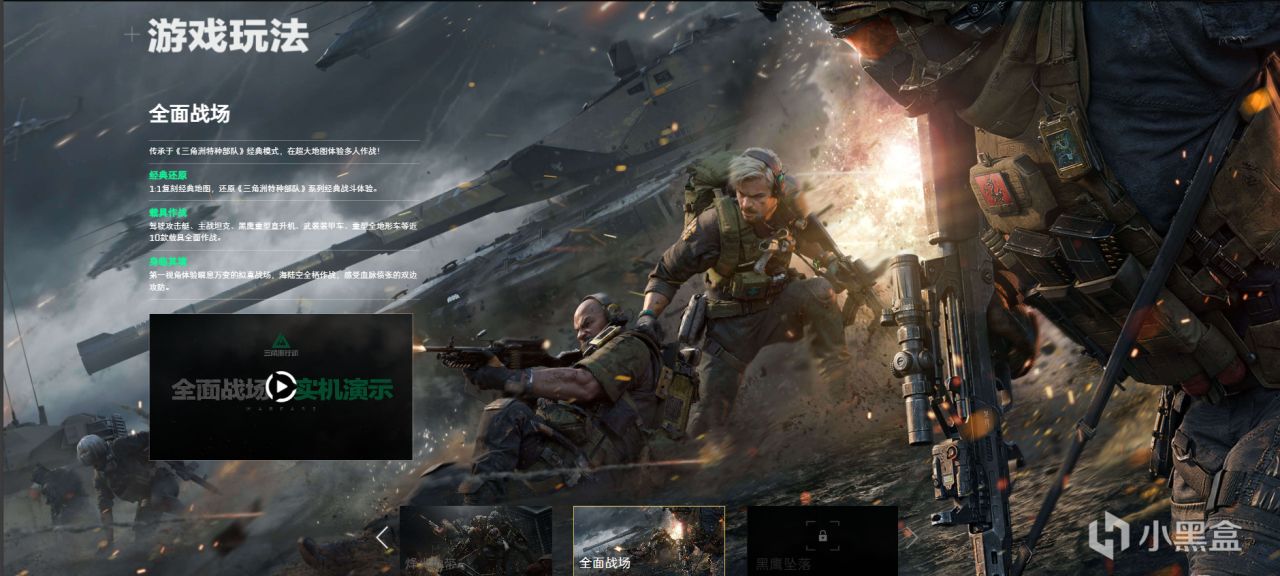Select the 全面战场 mode thumbnail
Viewport: 1280px width, 576px height.
648,540
